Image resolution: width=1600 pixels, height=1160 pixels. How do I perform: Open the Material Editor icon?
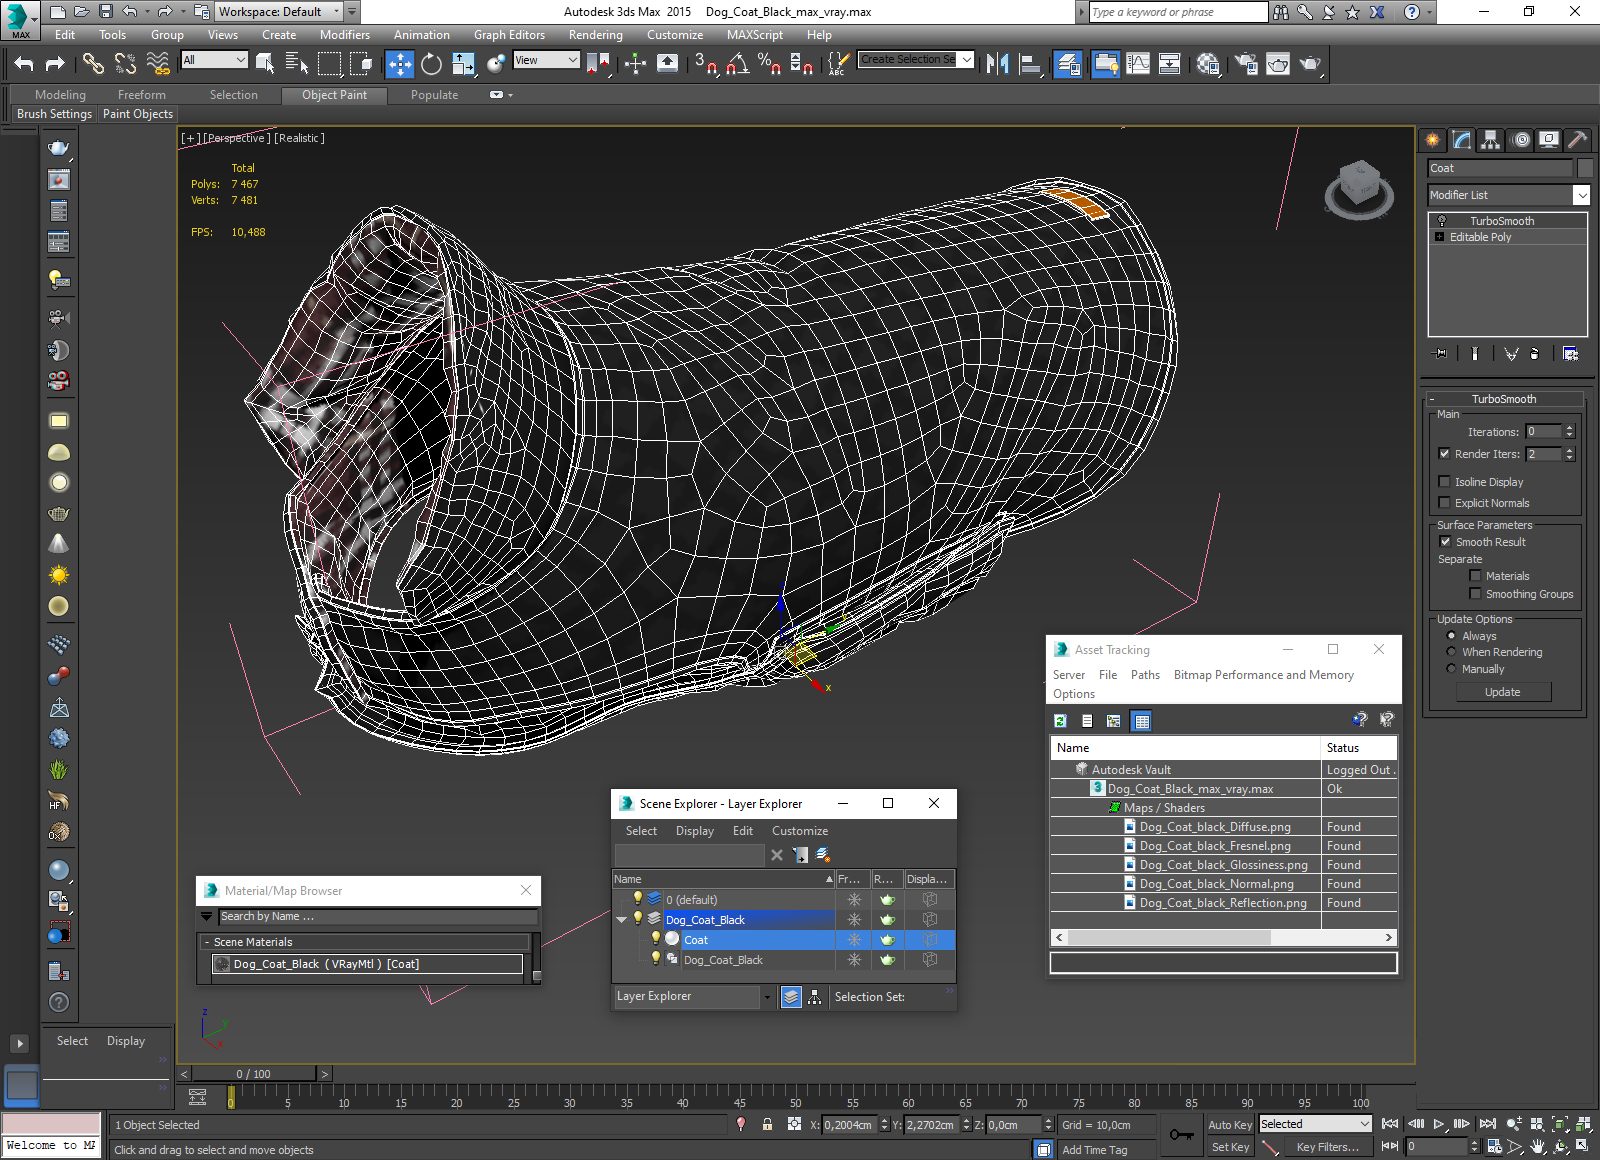1208,64
